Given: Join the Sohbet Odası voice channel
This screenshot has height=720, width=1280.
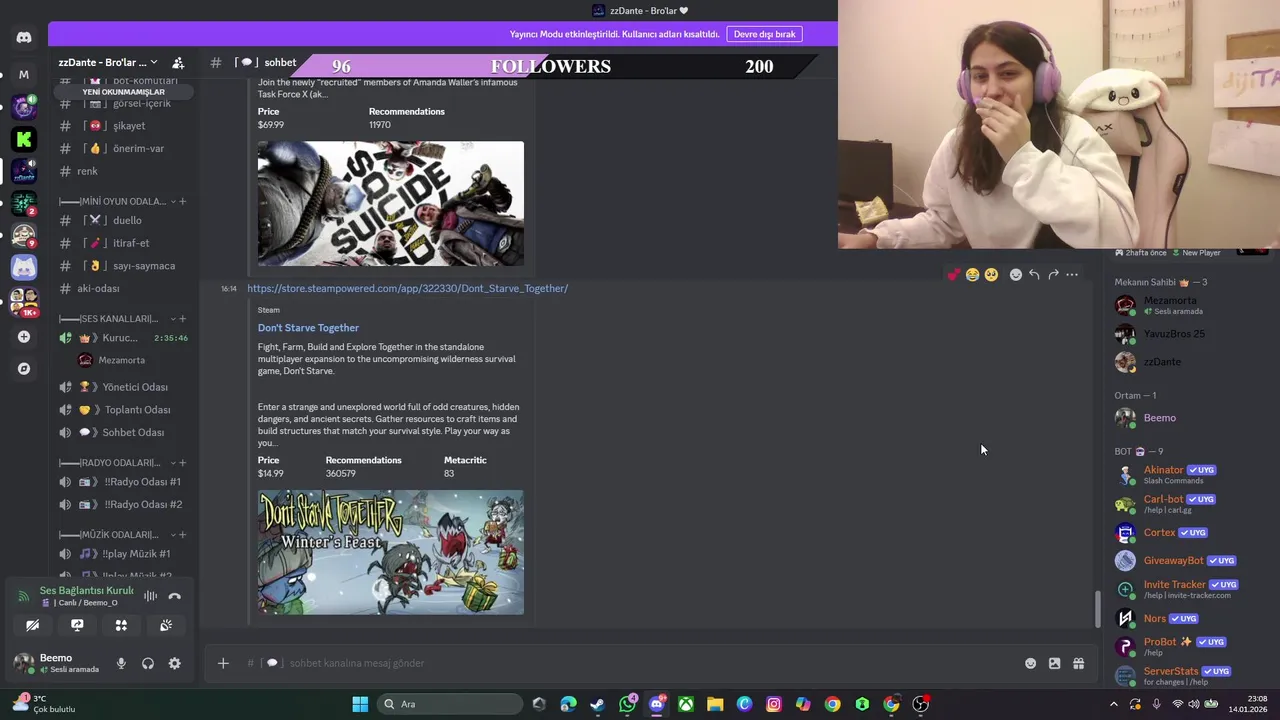Looking at the screenshot, I should point(122,432).
